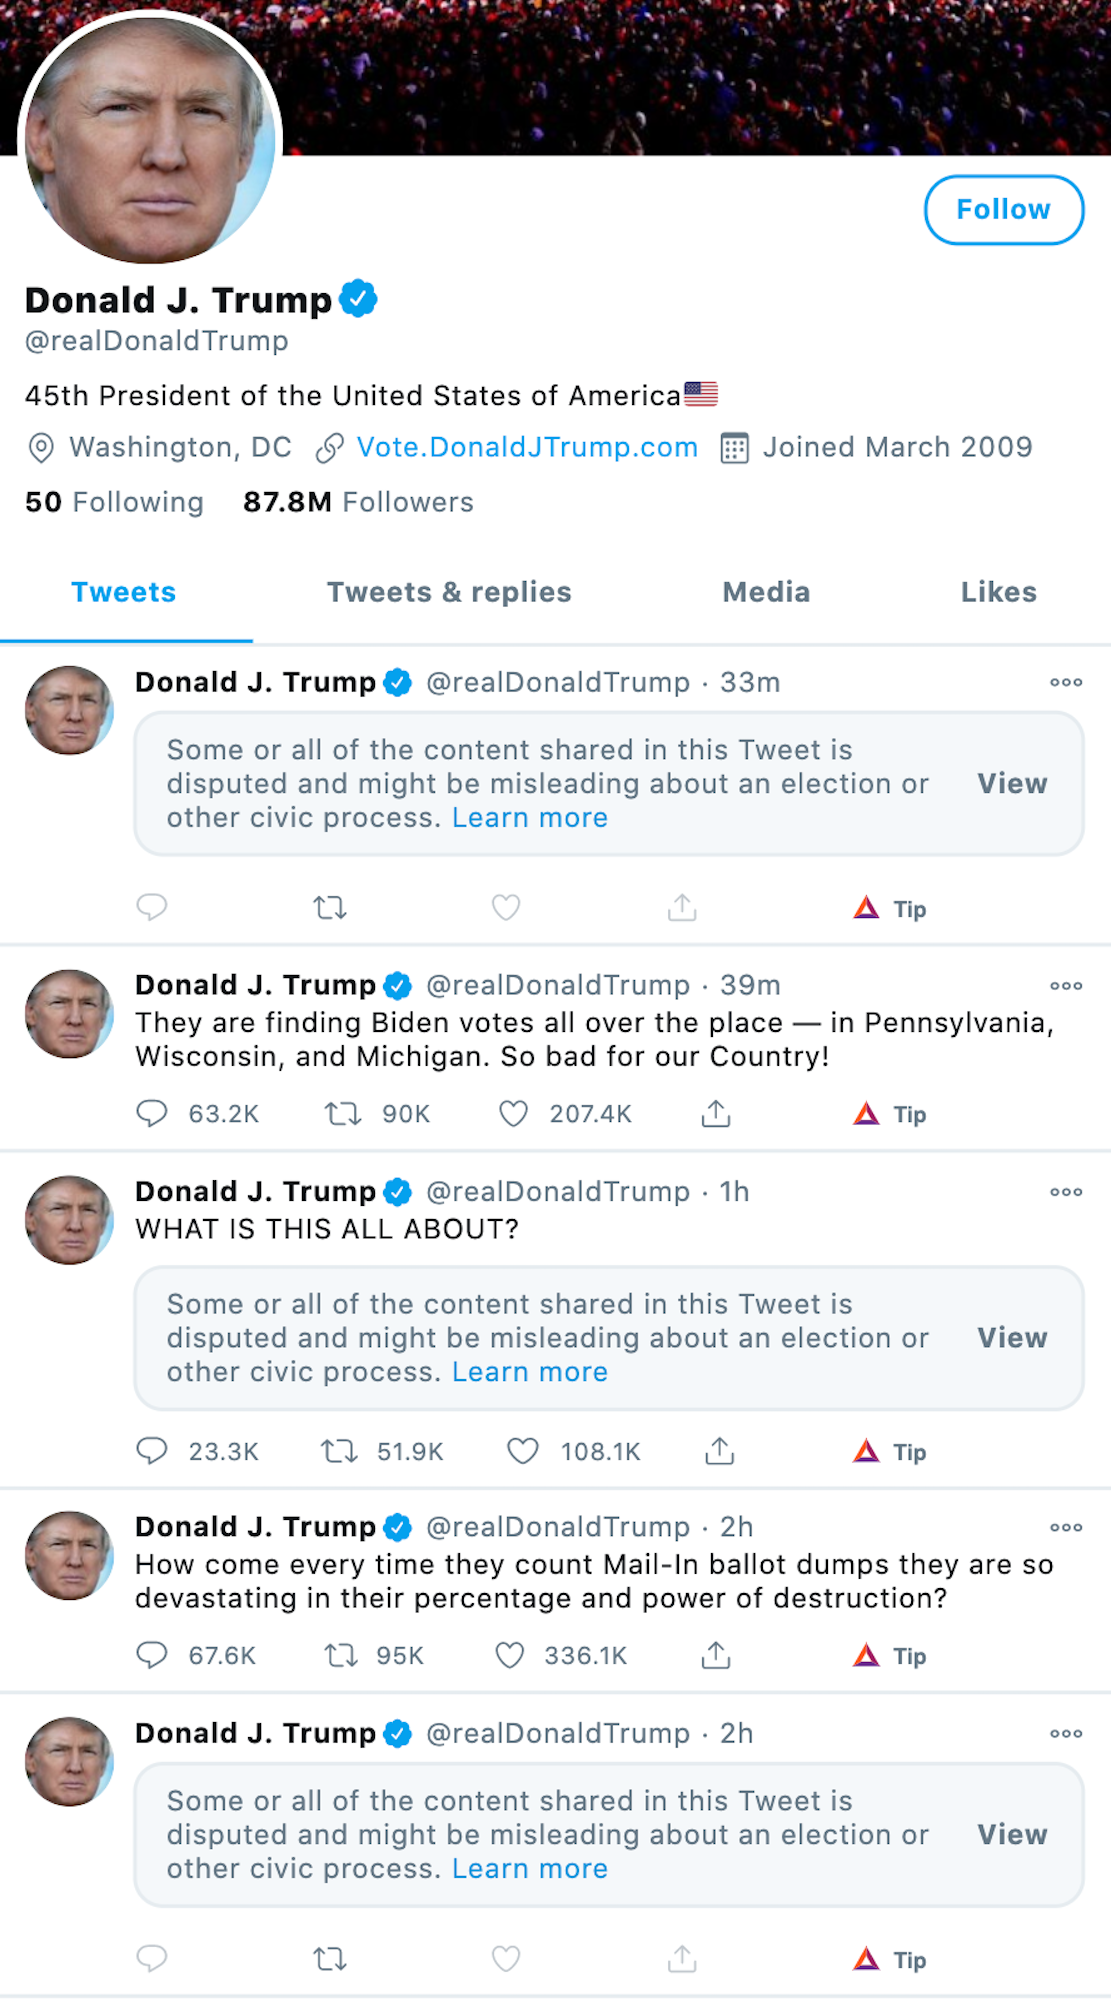Follow Donald J. Trump's account
1111x2012 pixels.
point(1003,210)
